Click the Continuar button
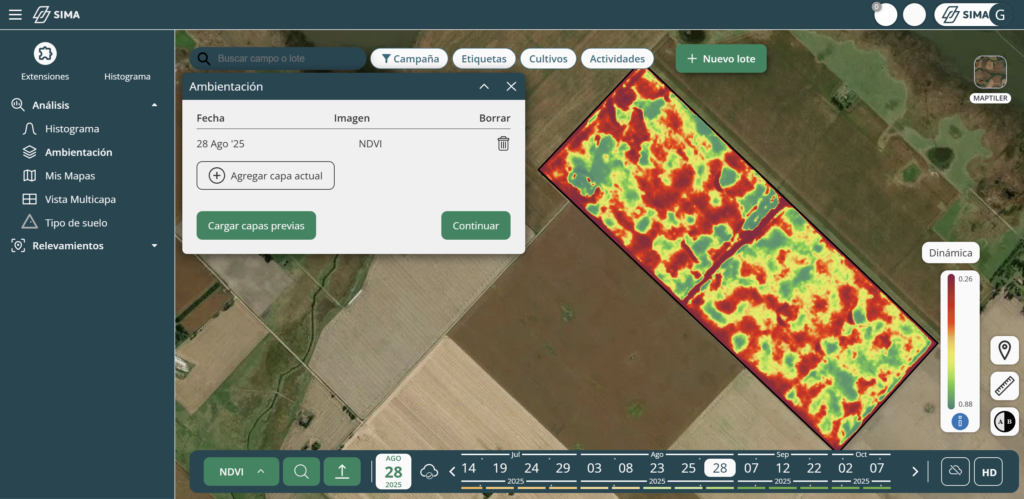1024x499 pixels. (x=475, y=226)
